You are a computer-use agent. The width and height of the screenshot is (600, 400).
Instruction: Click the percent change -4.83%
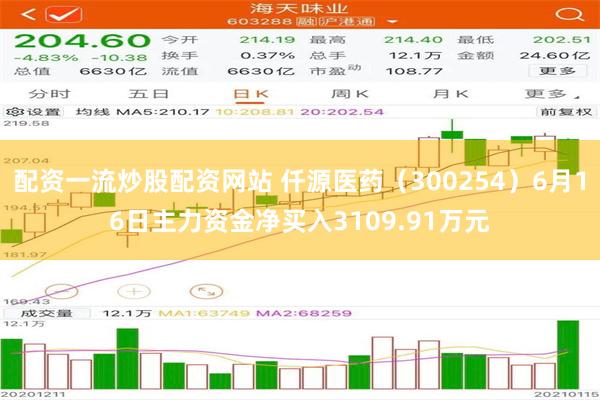[46, 58]
